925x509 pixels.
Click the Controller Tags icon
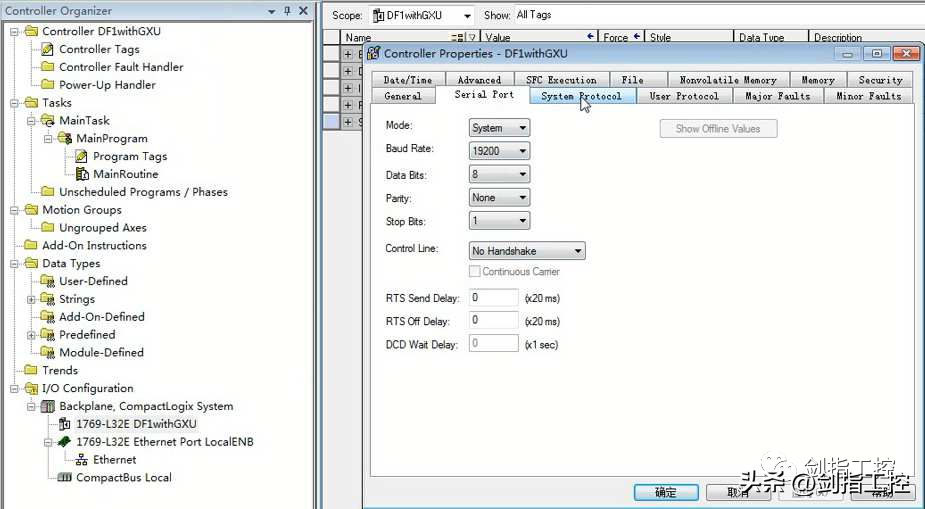click(48, 49)
